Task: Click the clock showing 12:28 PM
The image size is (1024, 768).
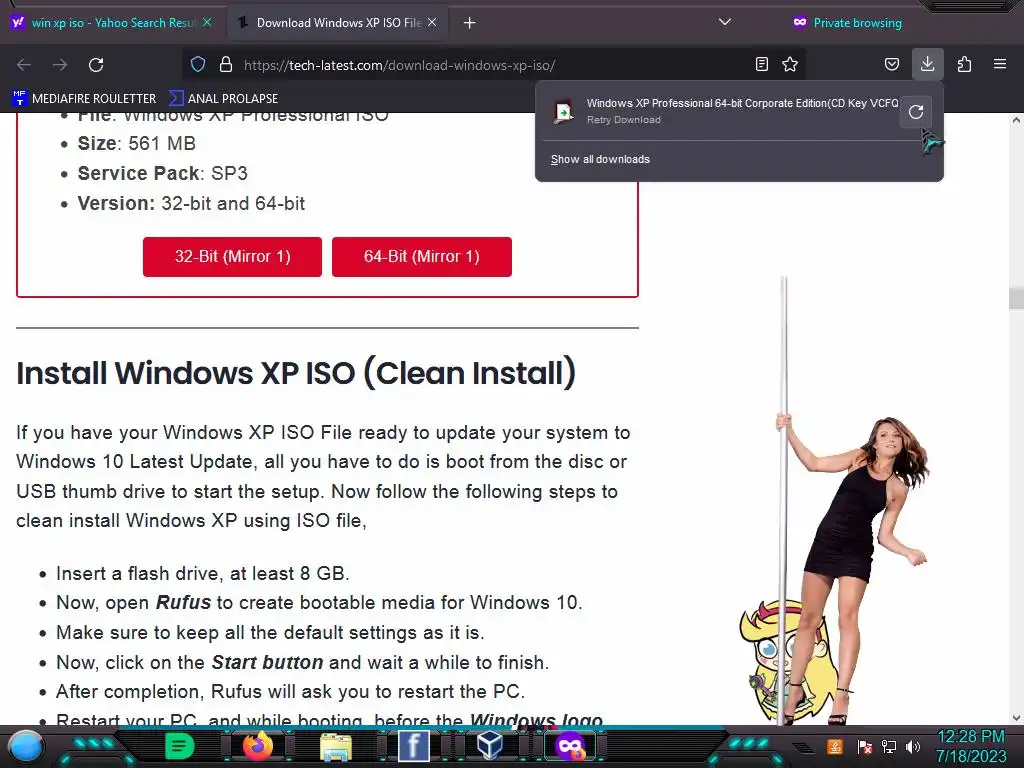Action: [x=971, y=737]
